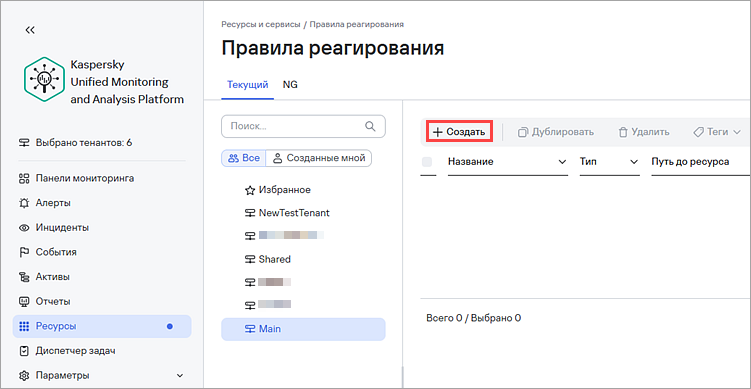Click the Панели мониторинга grid icon
This screenshot has height=389, width=751.
pos(24,179)
